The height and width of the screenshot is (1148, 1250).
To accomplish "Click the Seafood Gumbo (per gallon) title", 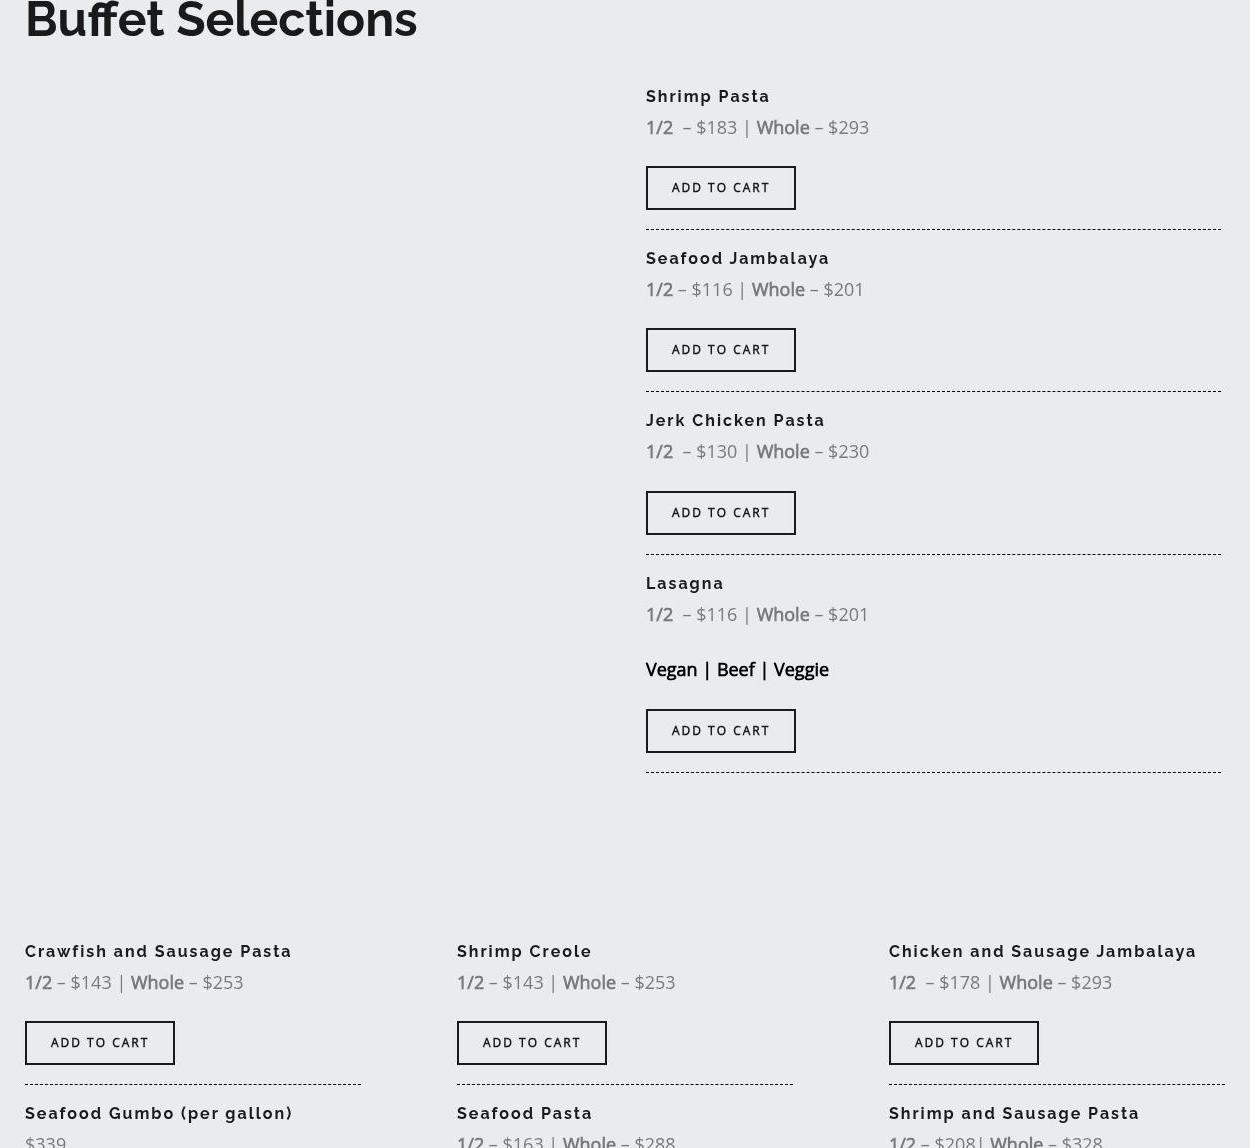I will (x=158, y=1114).
